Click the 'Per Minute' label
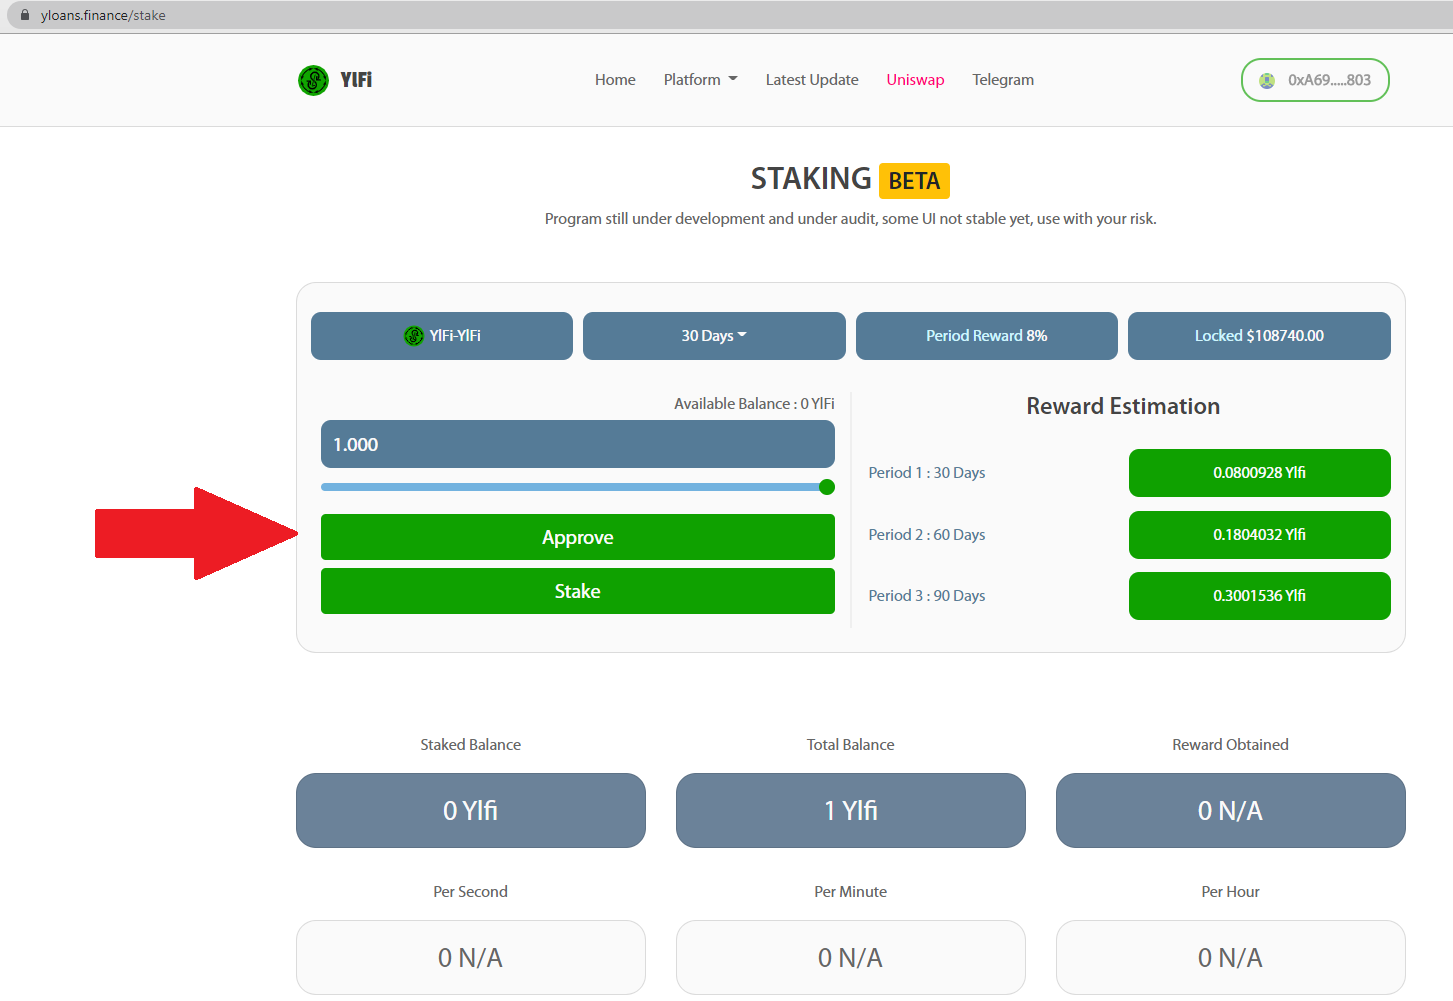Screen dimensions: 1453x1001 pyautogui.click(x=851, y=892)
